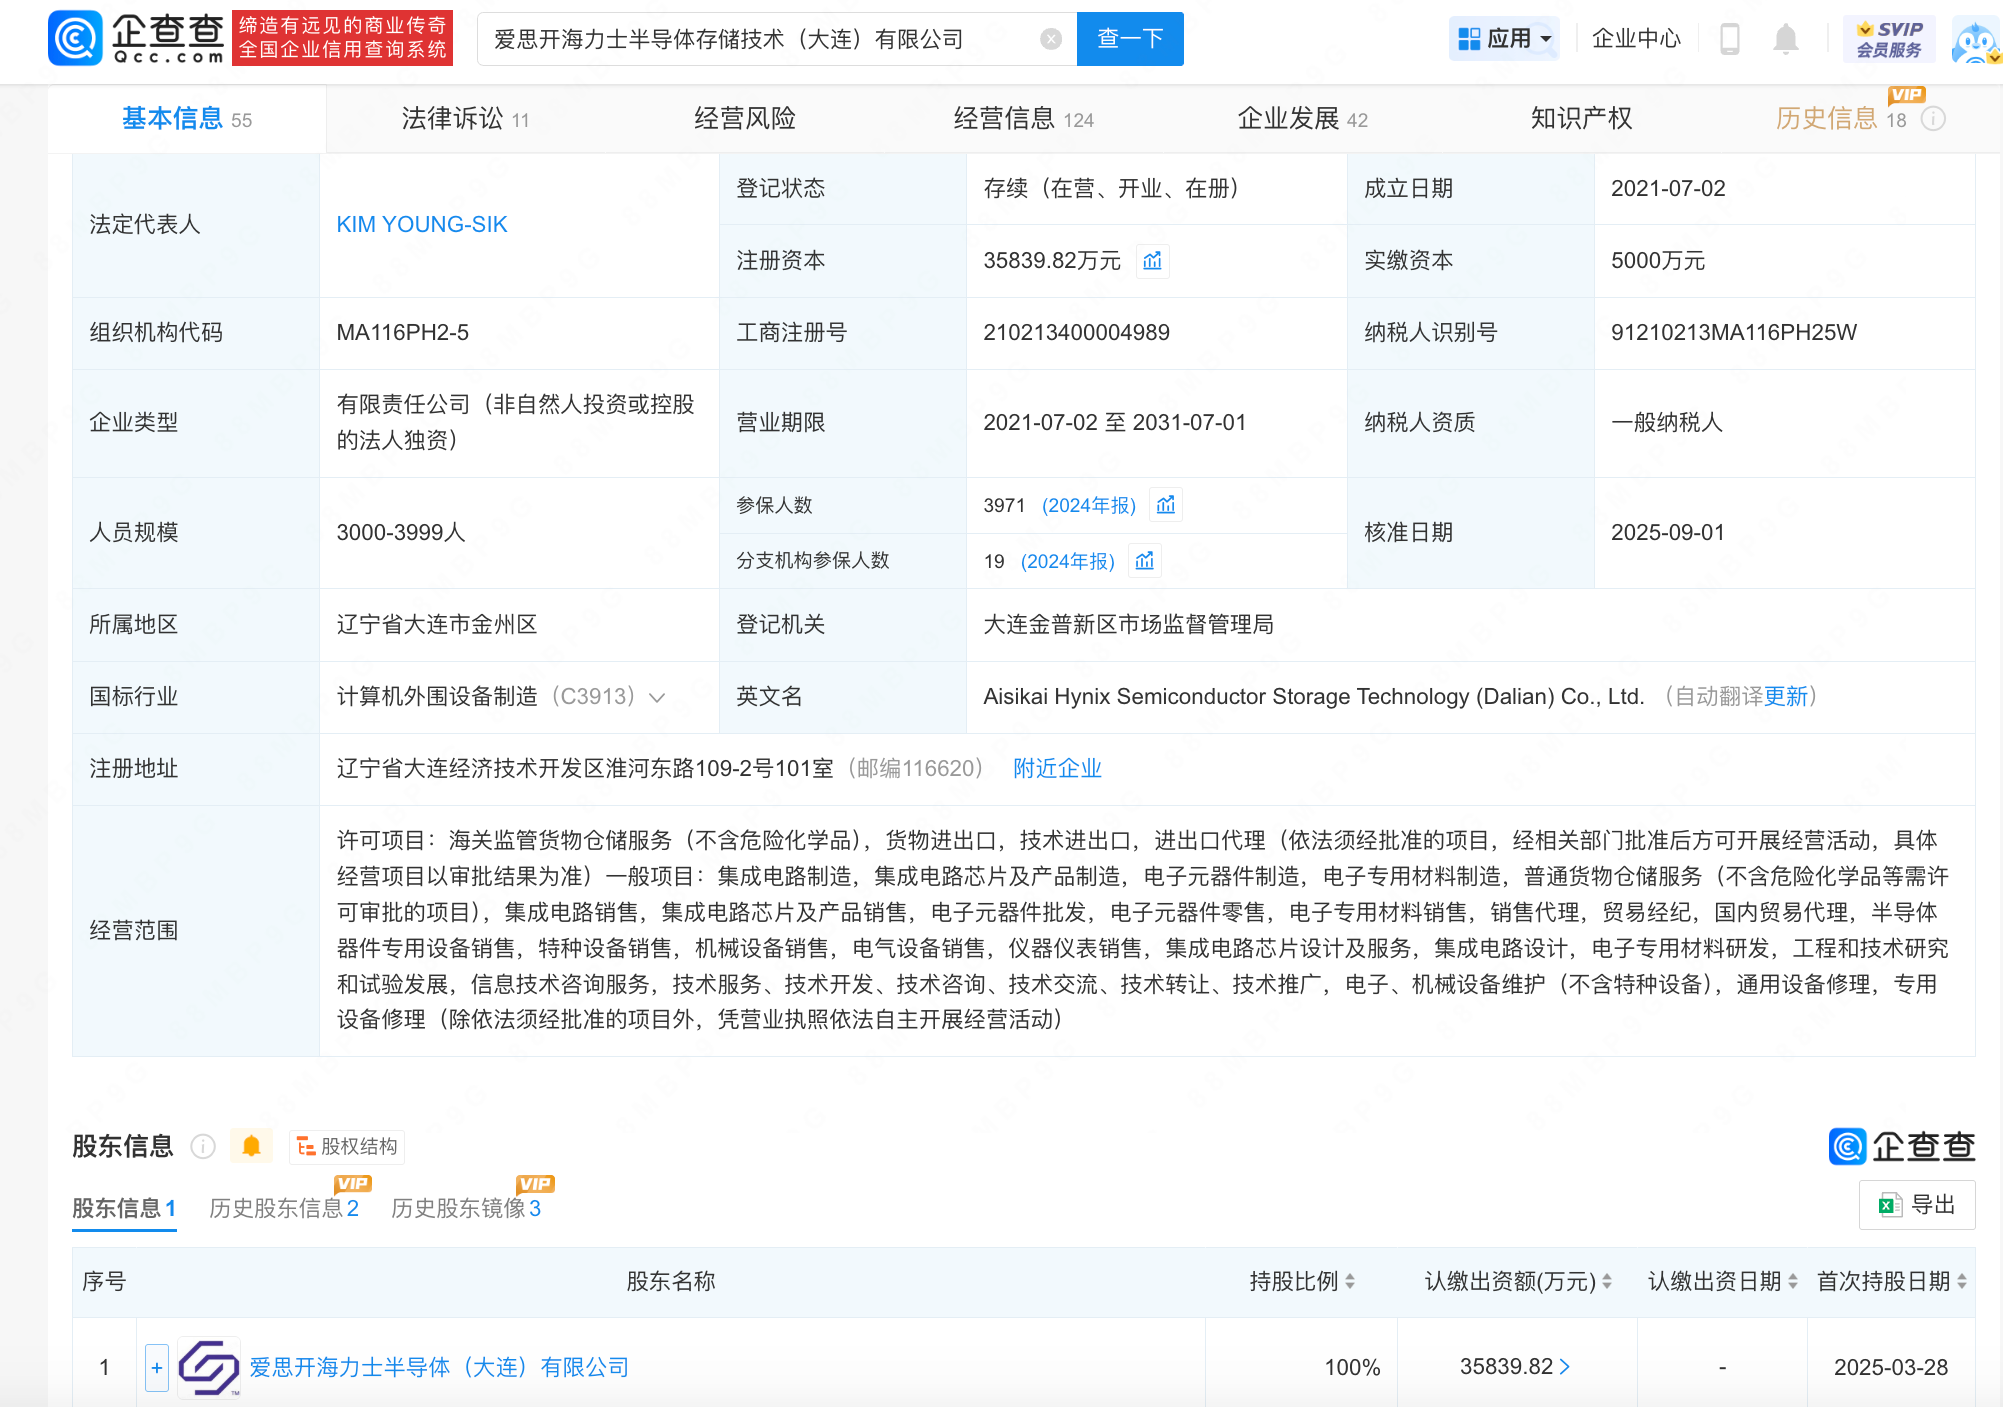Open the mobile phone app icon
Image resolution: width=2004 pixels, height=1408 pixels.
[1730, 39]
